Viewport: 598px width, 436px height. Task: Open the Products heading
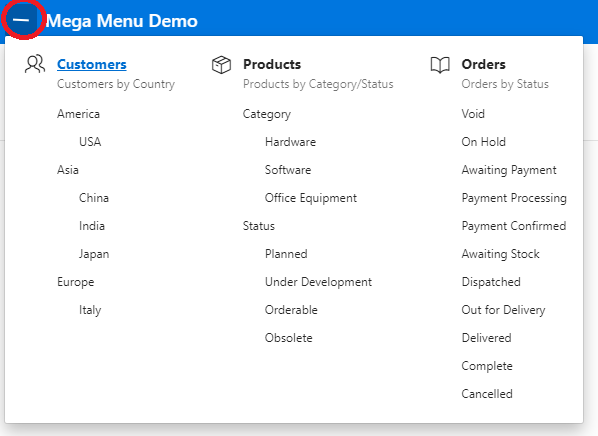click(272, 64)
